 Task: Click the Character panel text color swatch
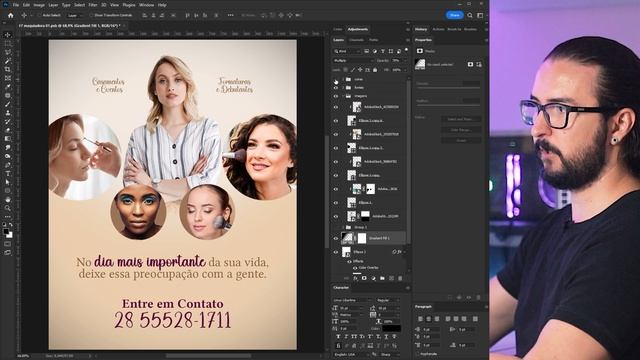coord(391,329)
